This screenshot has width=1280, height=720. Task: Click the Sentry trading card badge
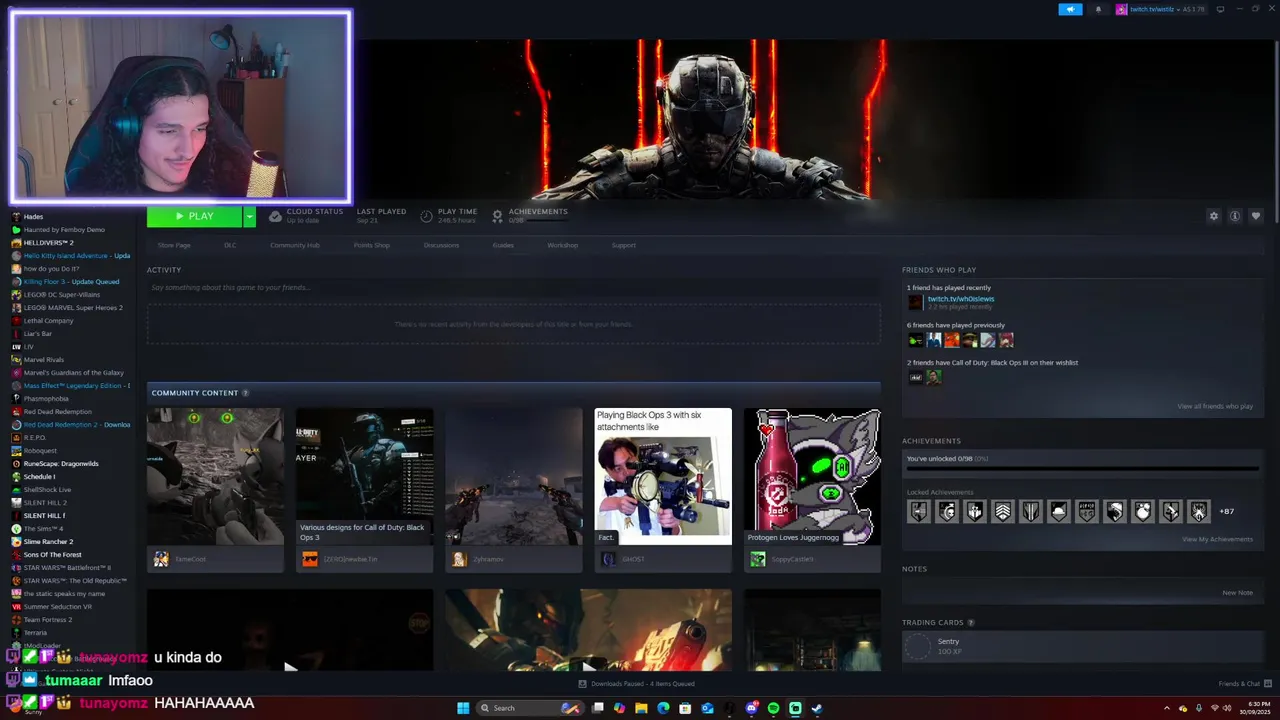click(x=917, y=646)
